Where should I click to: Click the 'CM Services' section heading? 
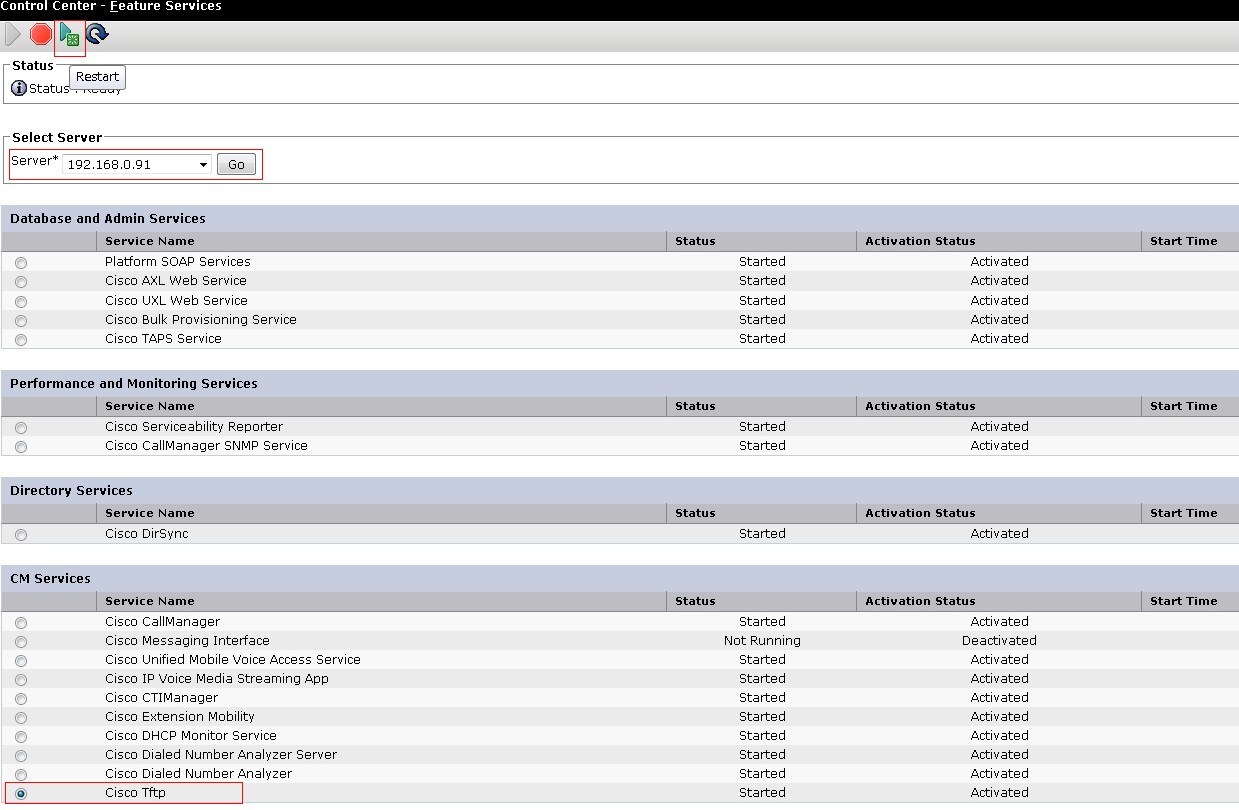50,579
